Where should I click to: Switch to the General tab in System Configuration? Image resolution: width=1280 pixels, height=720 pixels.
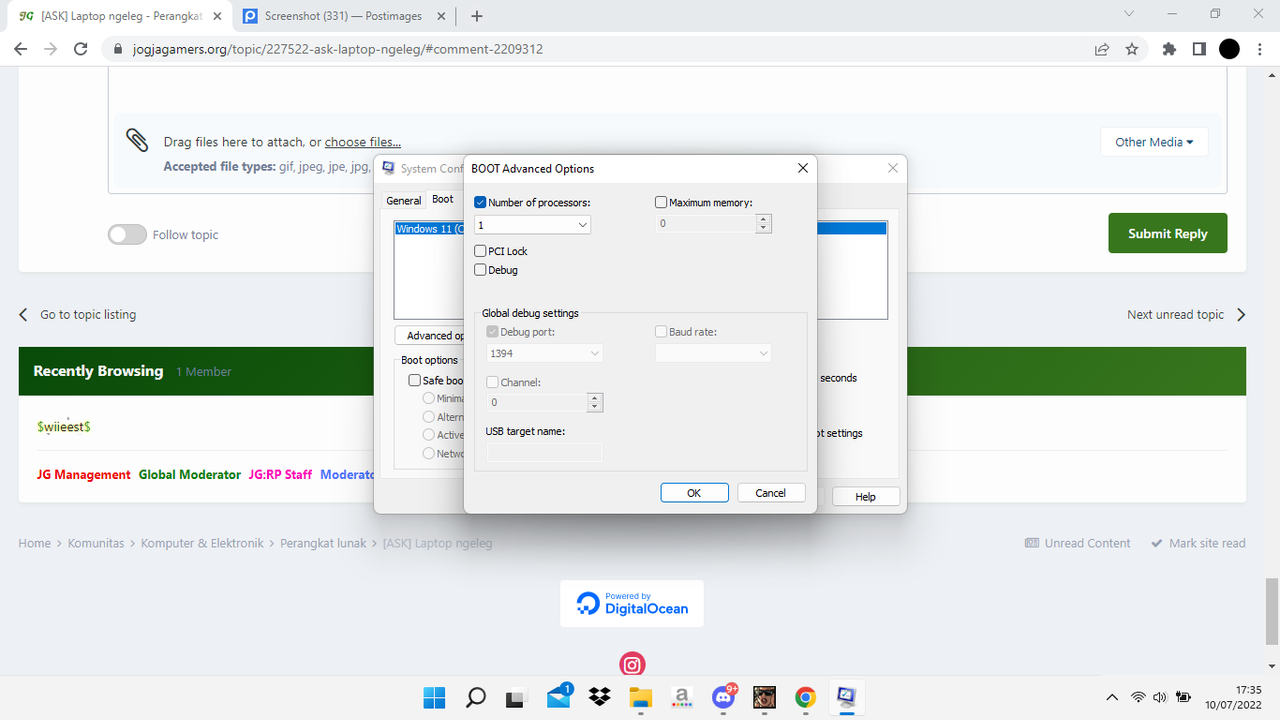tap(404, 200)
